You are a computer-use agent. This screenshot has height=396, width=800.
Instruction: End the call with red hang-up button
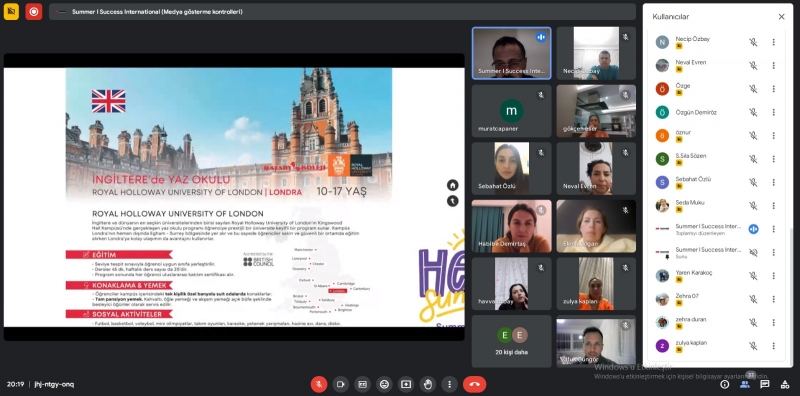click(474, 384)
